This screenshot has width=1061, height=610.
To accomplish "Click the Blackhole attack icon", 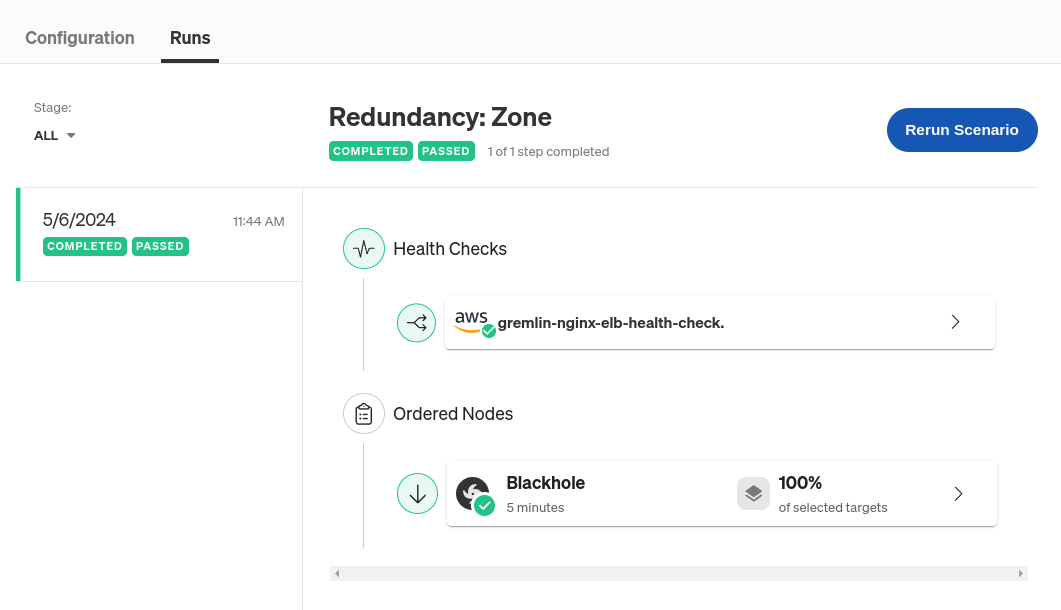I will (474, 495).
